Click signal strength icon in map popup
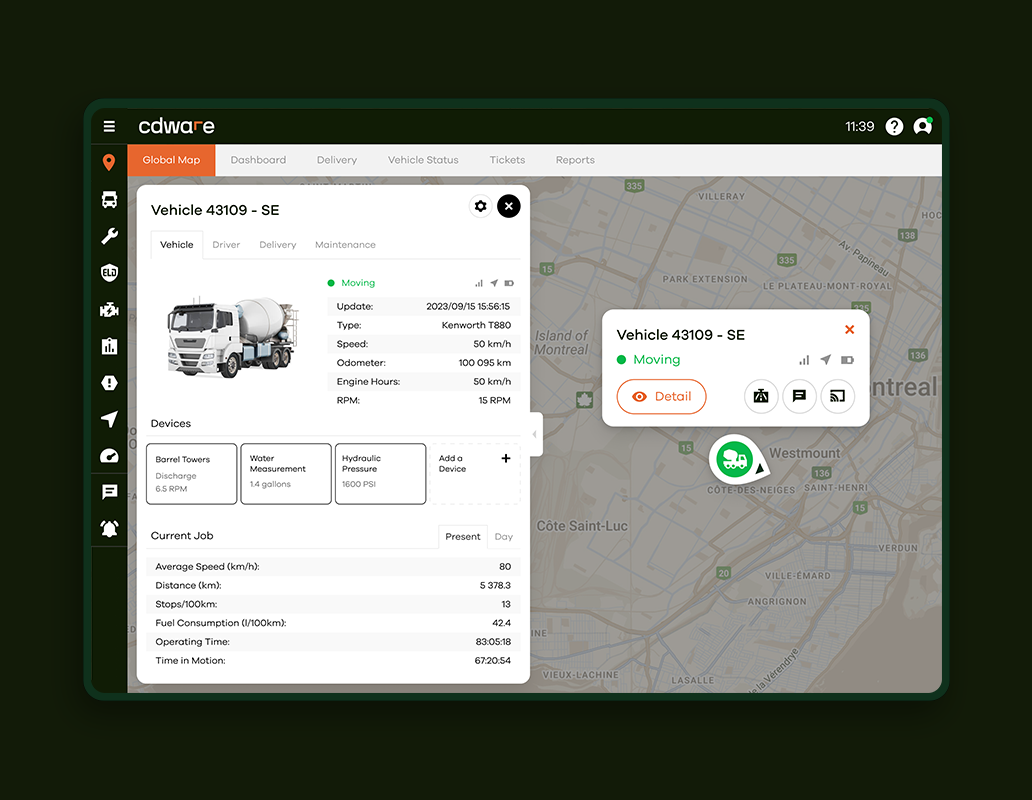This screenshot has height=800, width=1032. (x=804, y=360)
